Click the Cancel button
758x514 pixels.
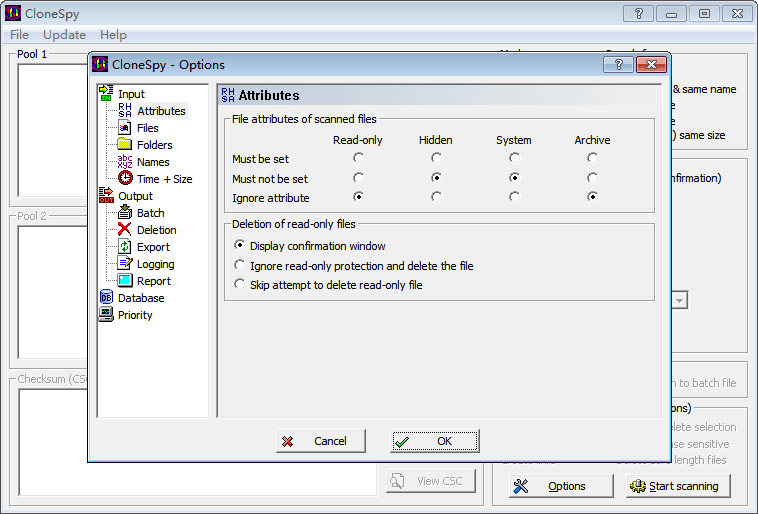[x=321, y=441]
